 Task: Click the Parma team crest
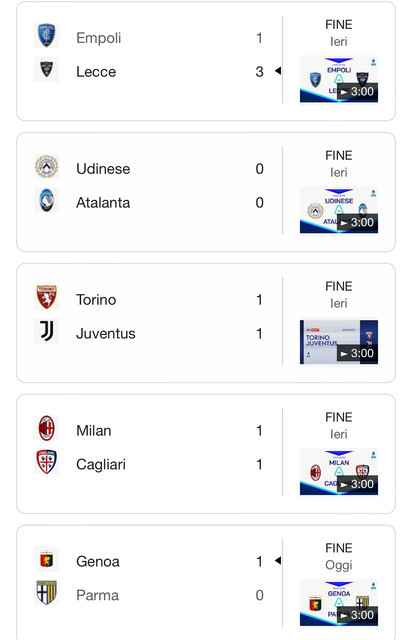[47, 593]
